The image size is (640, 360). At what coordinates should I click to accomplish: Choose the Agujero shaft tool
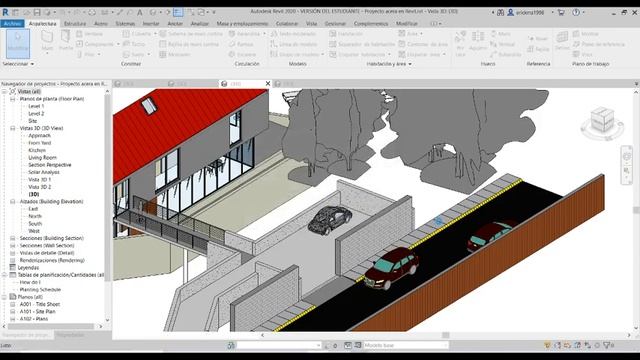pyautogui.click(x=478, y=41)
